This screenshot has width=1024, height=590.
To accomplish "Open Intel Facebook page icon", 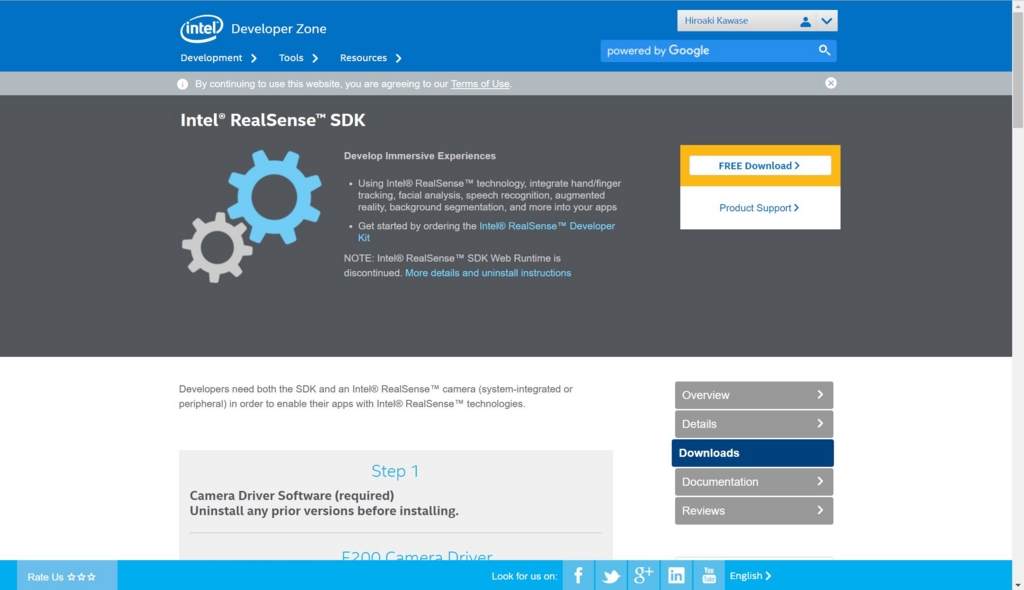I will point(578,576).
